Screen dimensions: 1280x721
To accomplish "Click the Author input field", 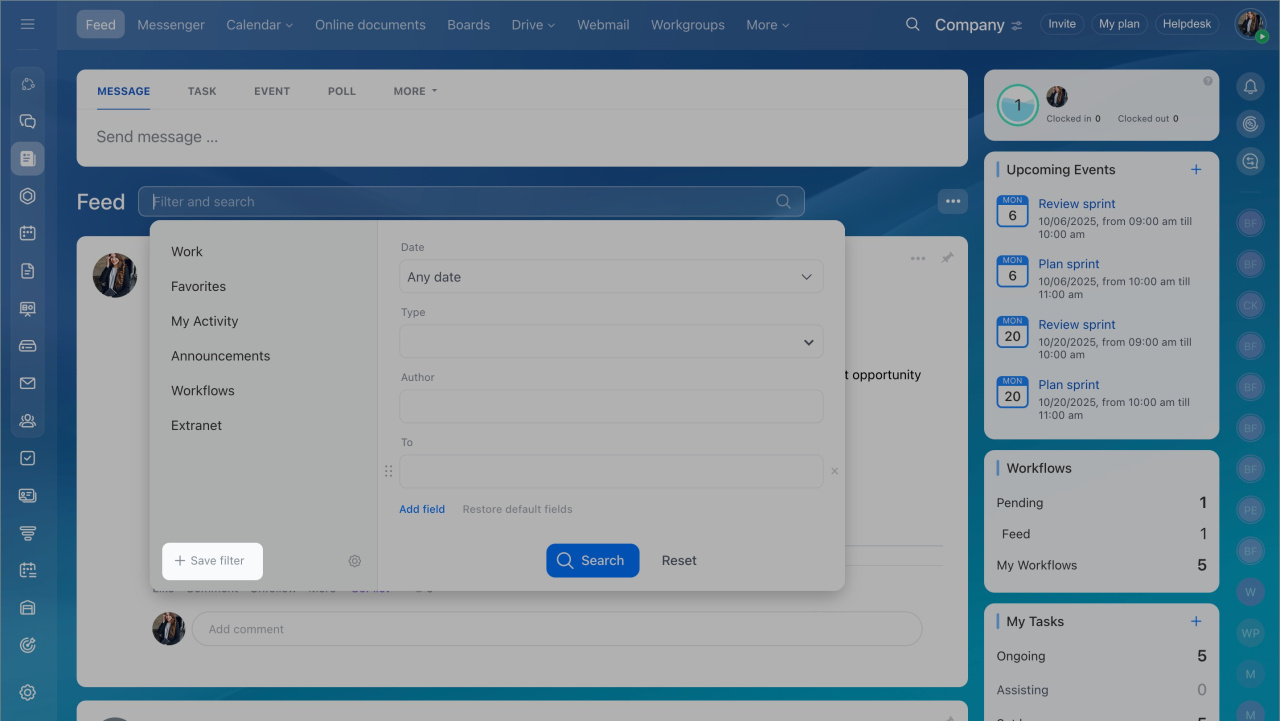I will click(x=611, y=407).
